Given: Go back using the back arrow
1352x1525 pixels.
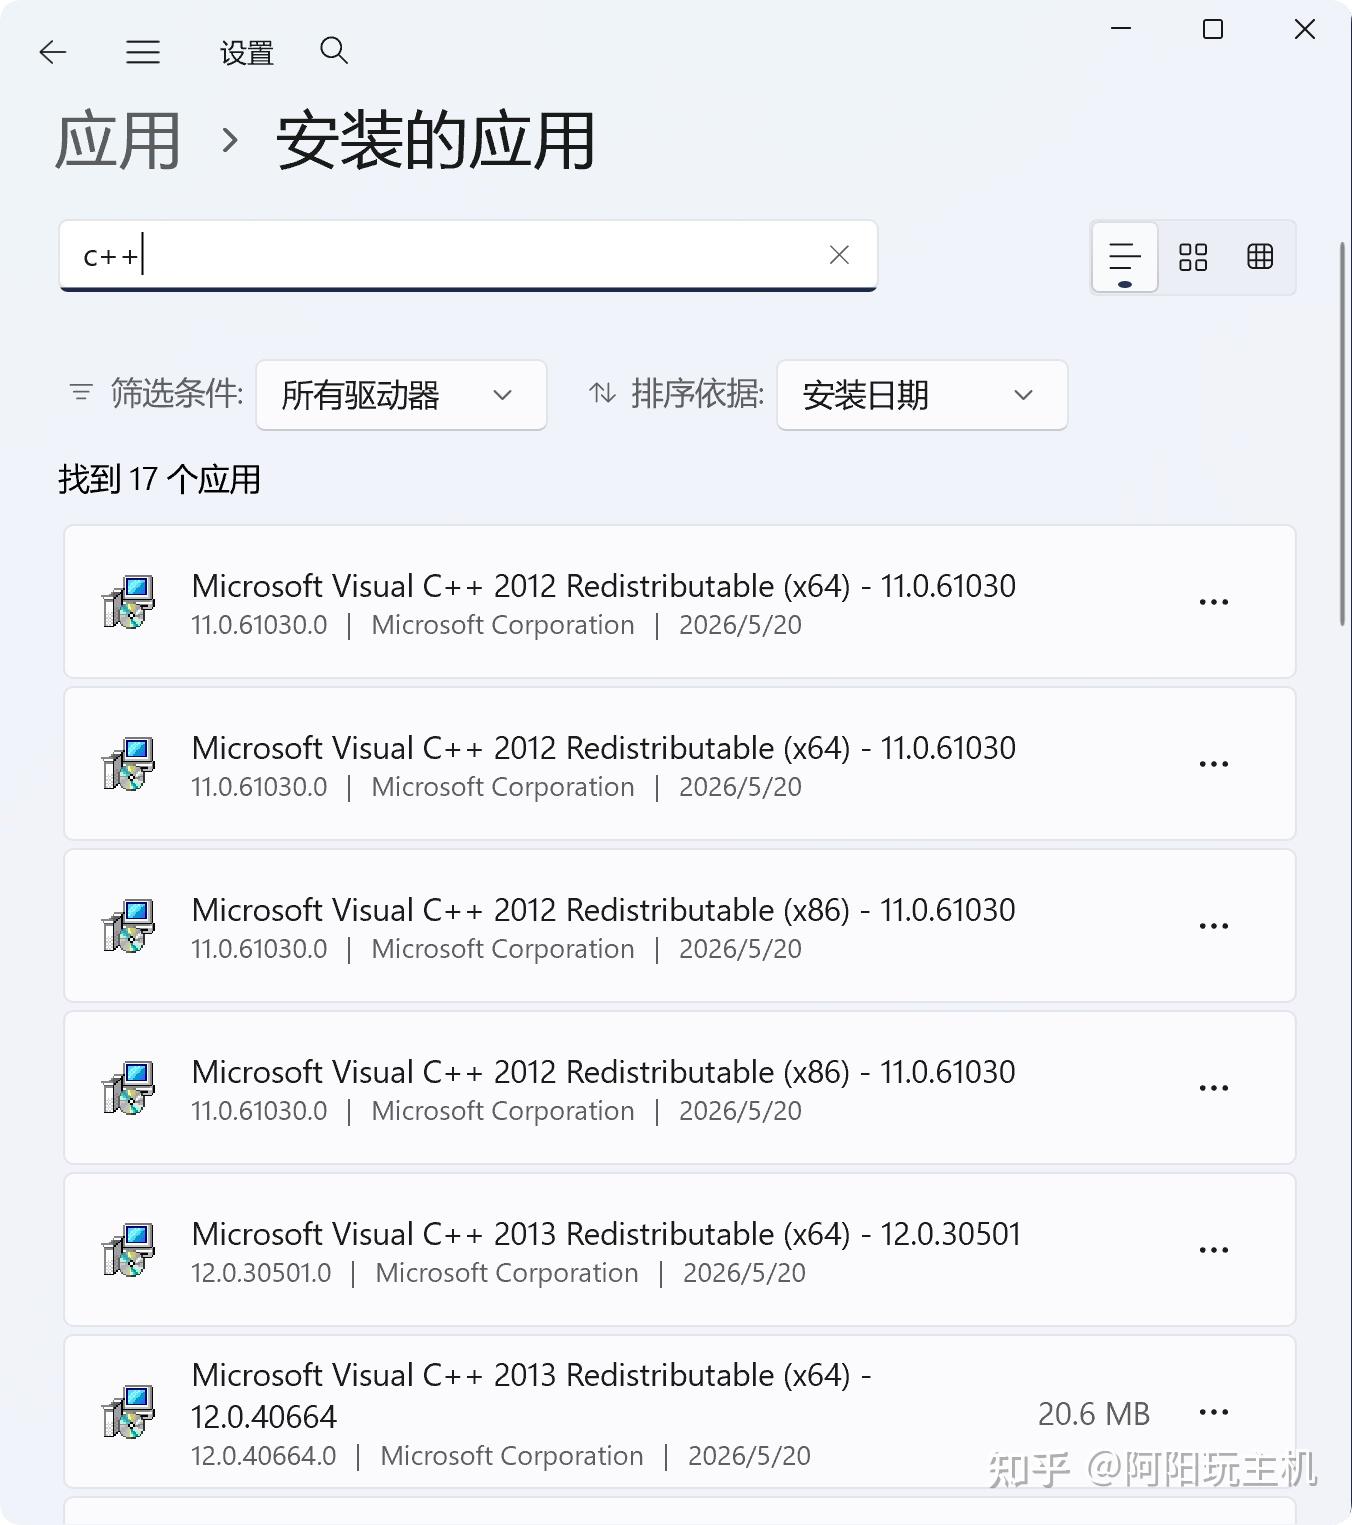Looking at the screenshot, I should 53,52.
